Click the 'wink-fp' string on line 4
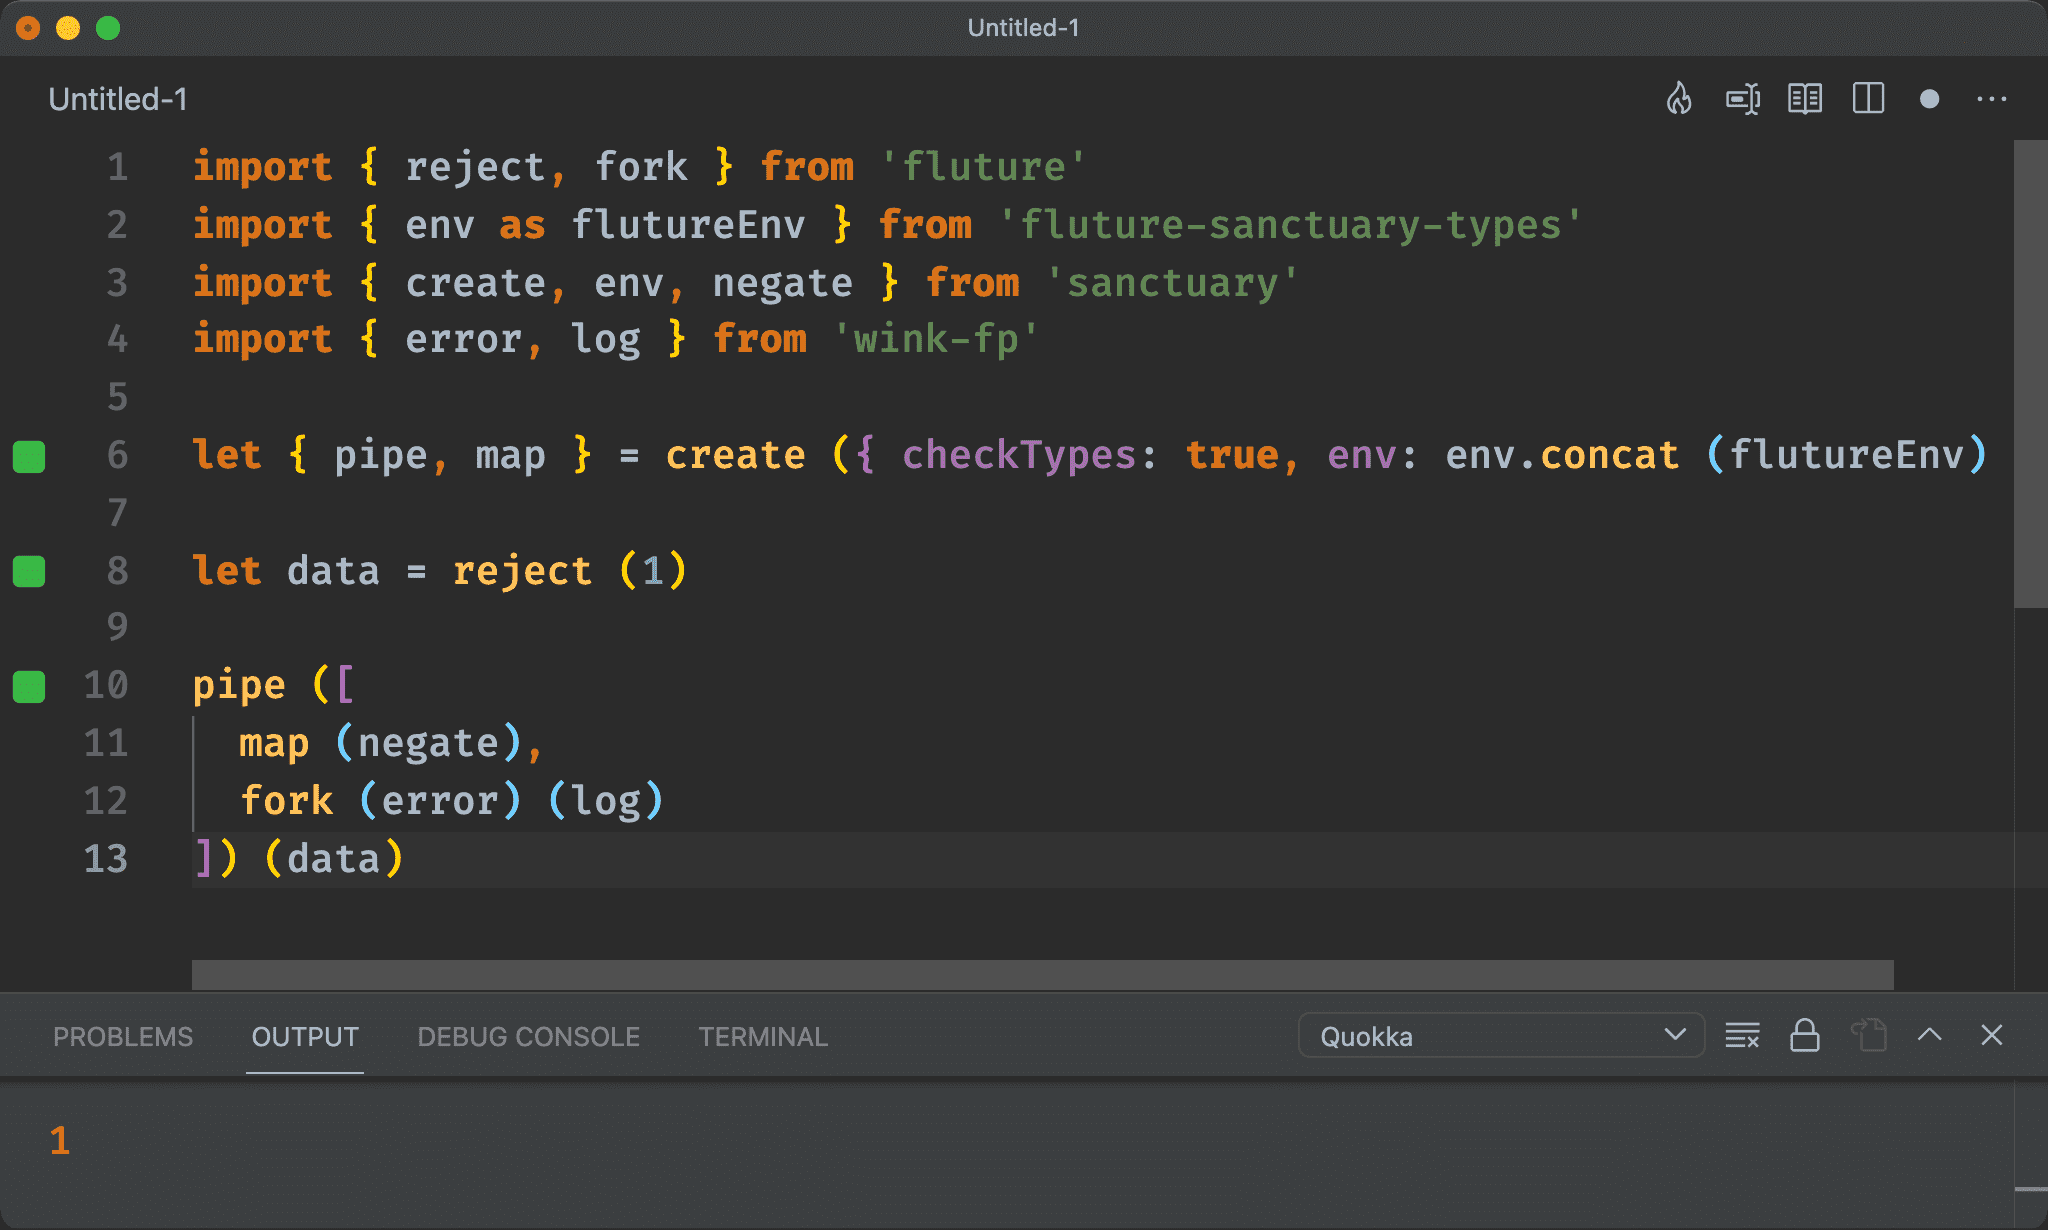This screenshot has height=1230, width=2048. pos(936,339)
